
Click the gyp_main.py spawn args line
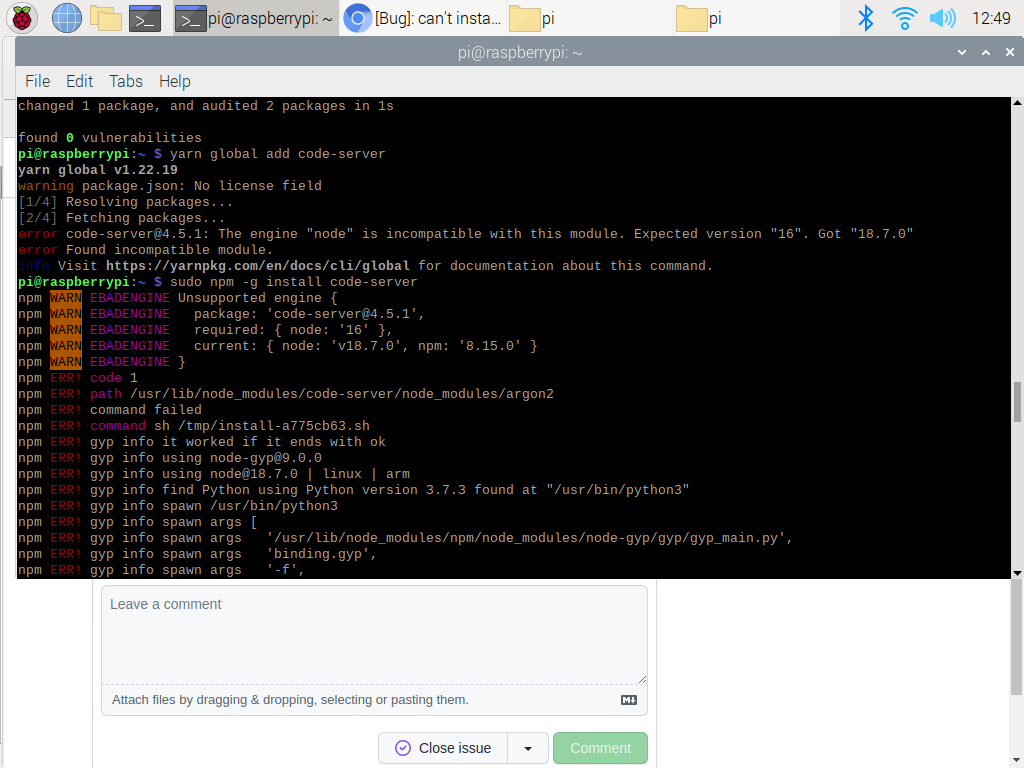coord(405,538)
